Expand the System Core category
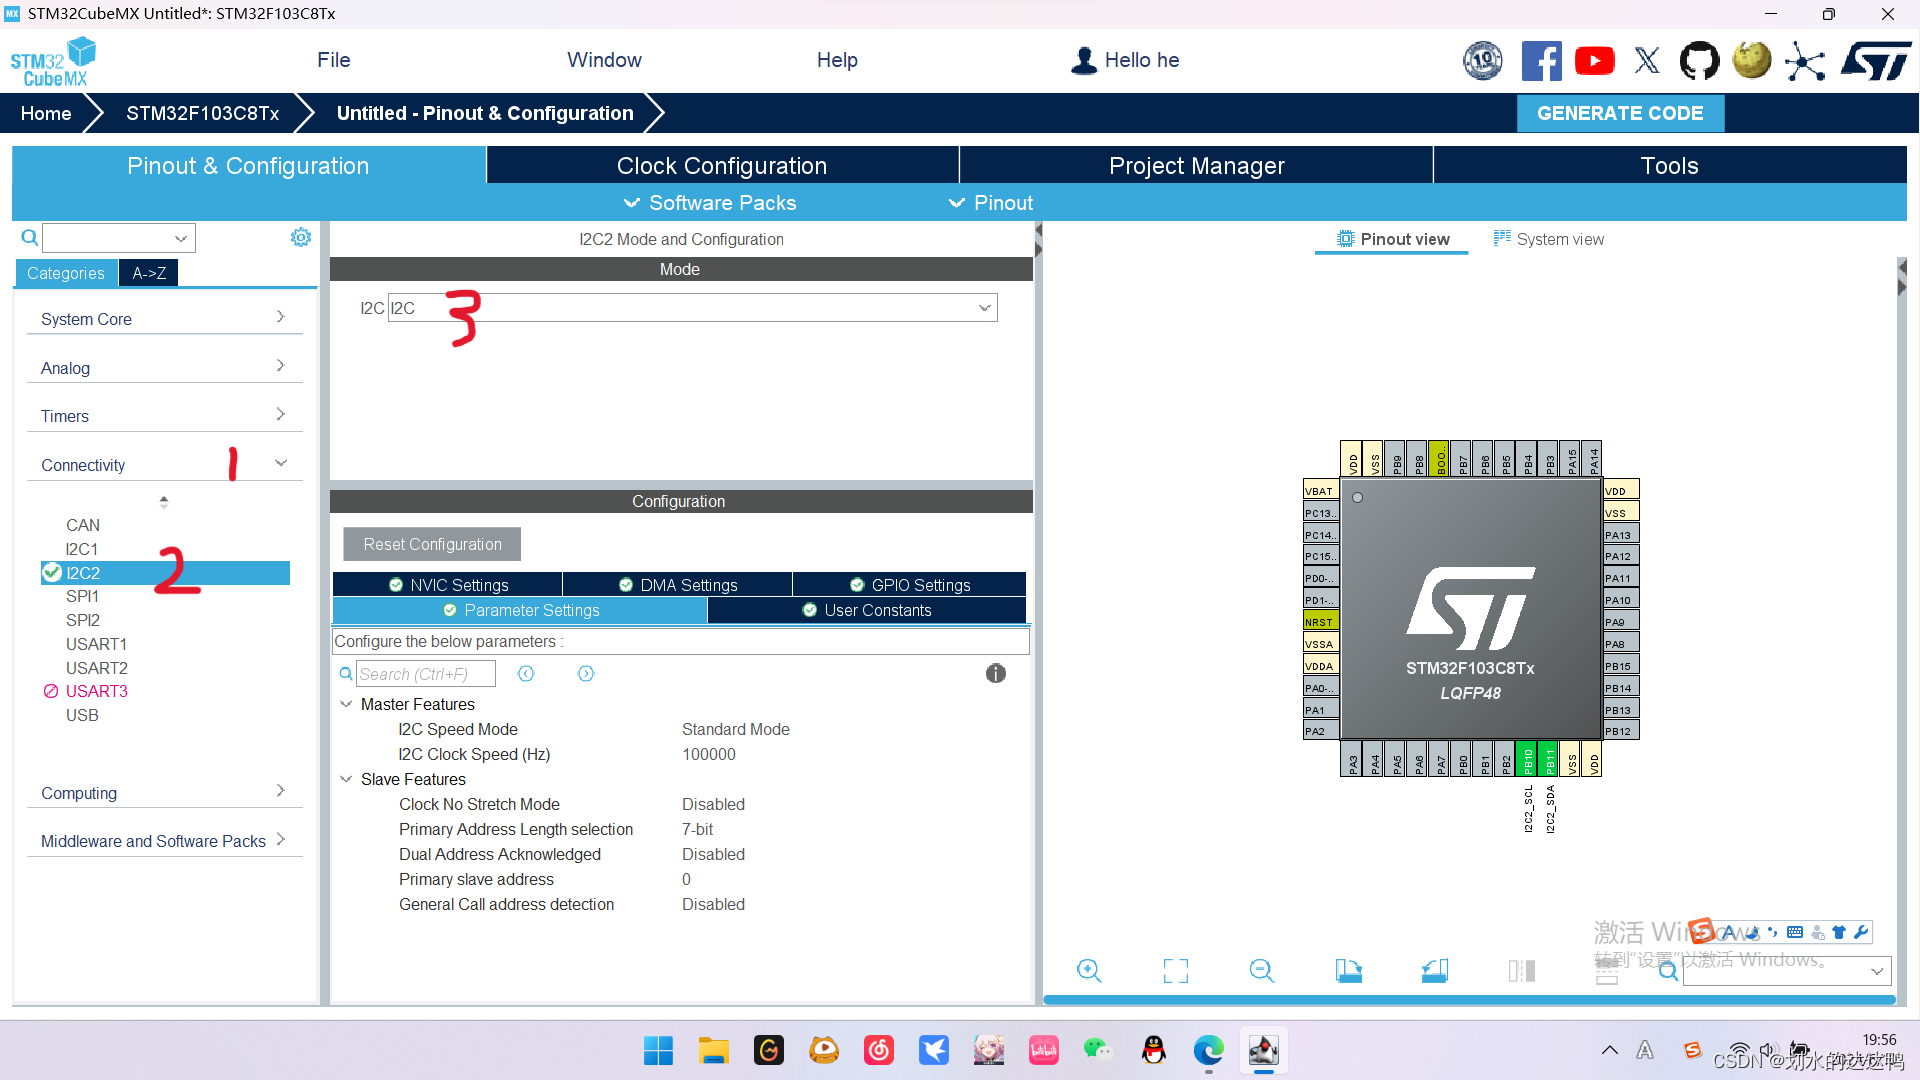The image size is (1920, 1080). pyautogui.click(x=164, y=319)
